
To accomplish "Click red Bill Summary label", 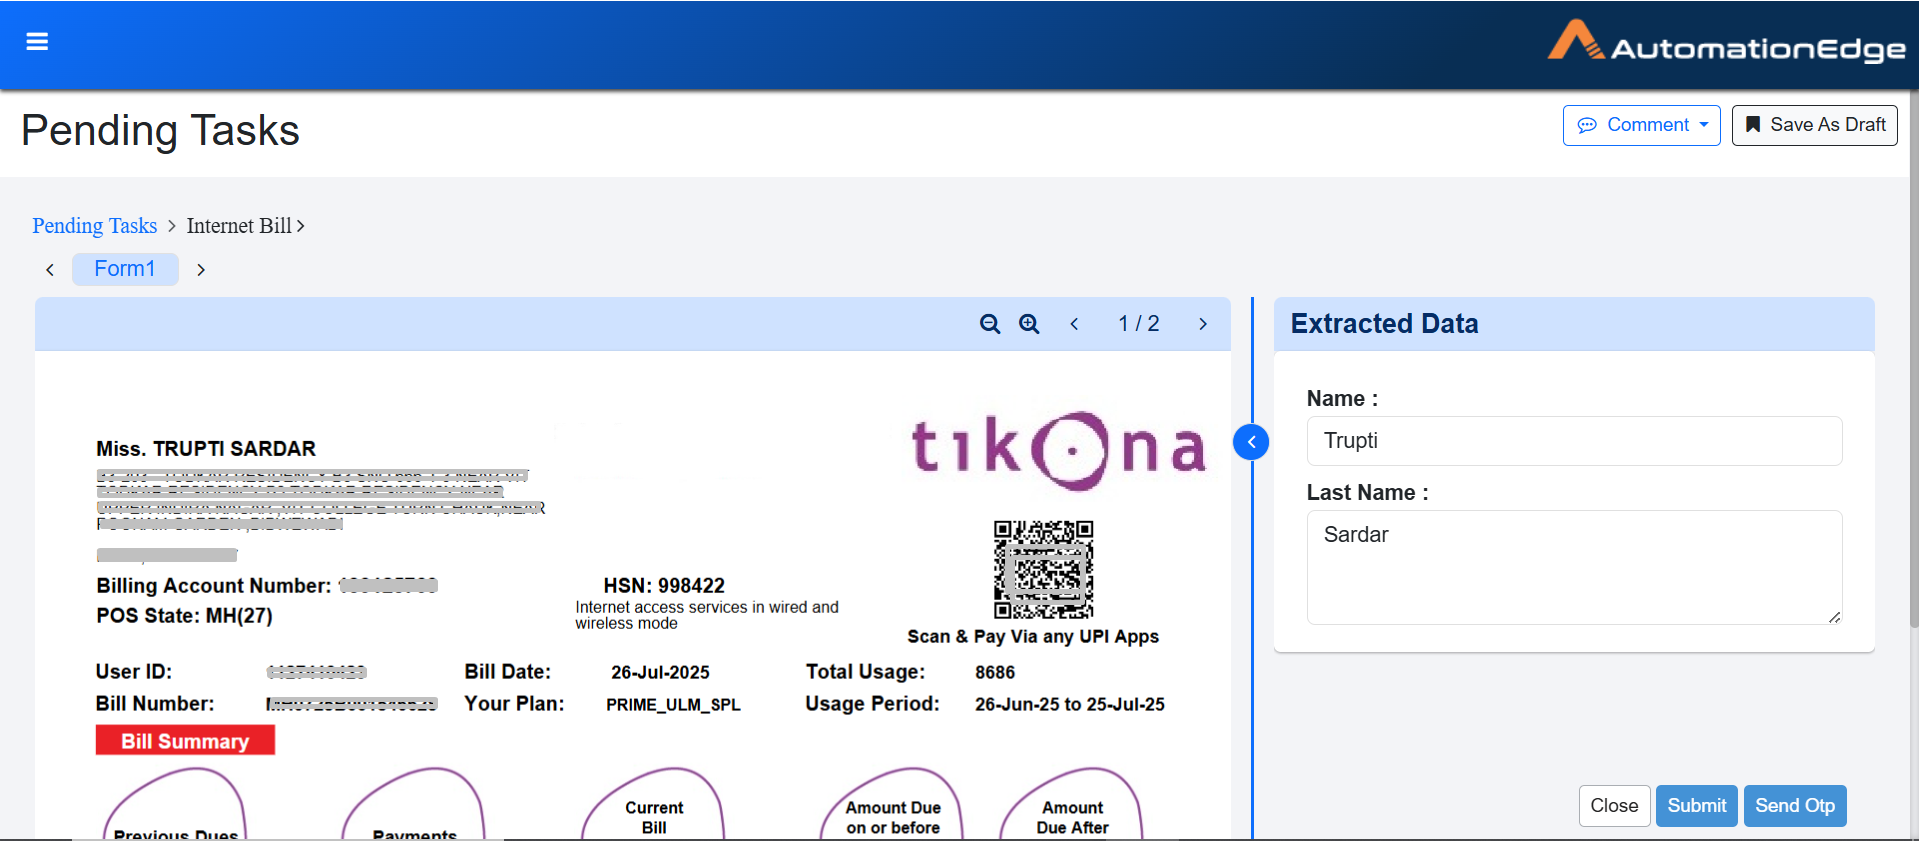I will point(185,741).
